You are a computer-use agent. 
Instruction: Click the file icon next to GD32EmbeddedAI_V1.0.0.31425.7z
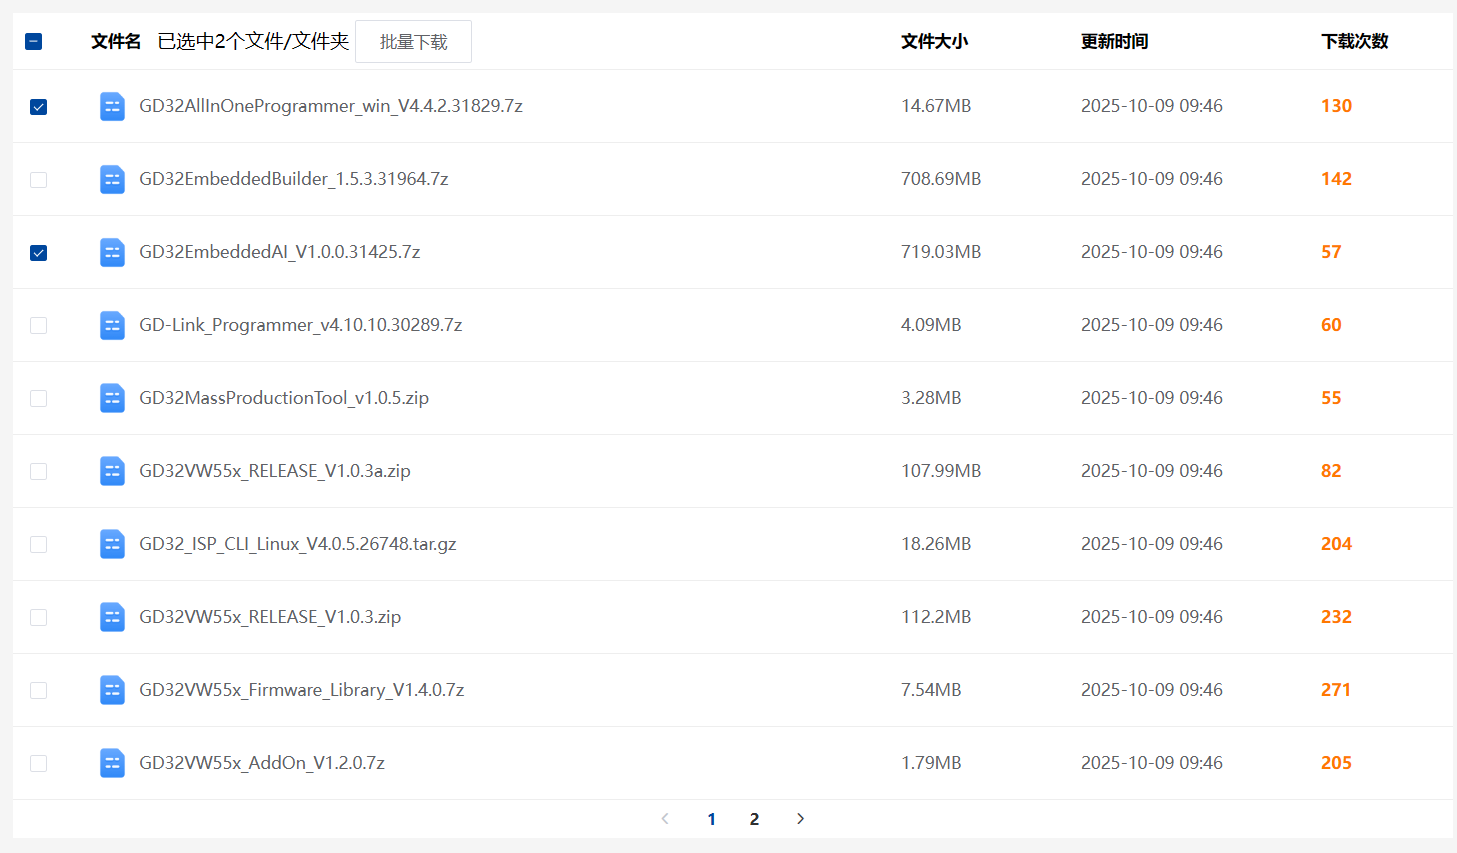pyautogui.click(x=112, y=252)
